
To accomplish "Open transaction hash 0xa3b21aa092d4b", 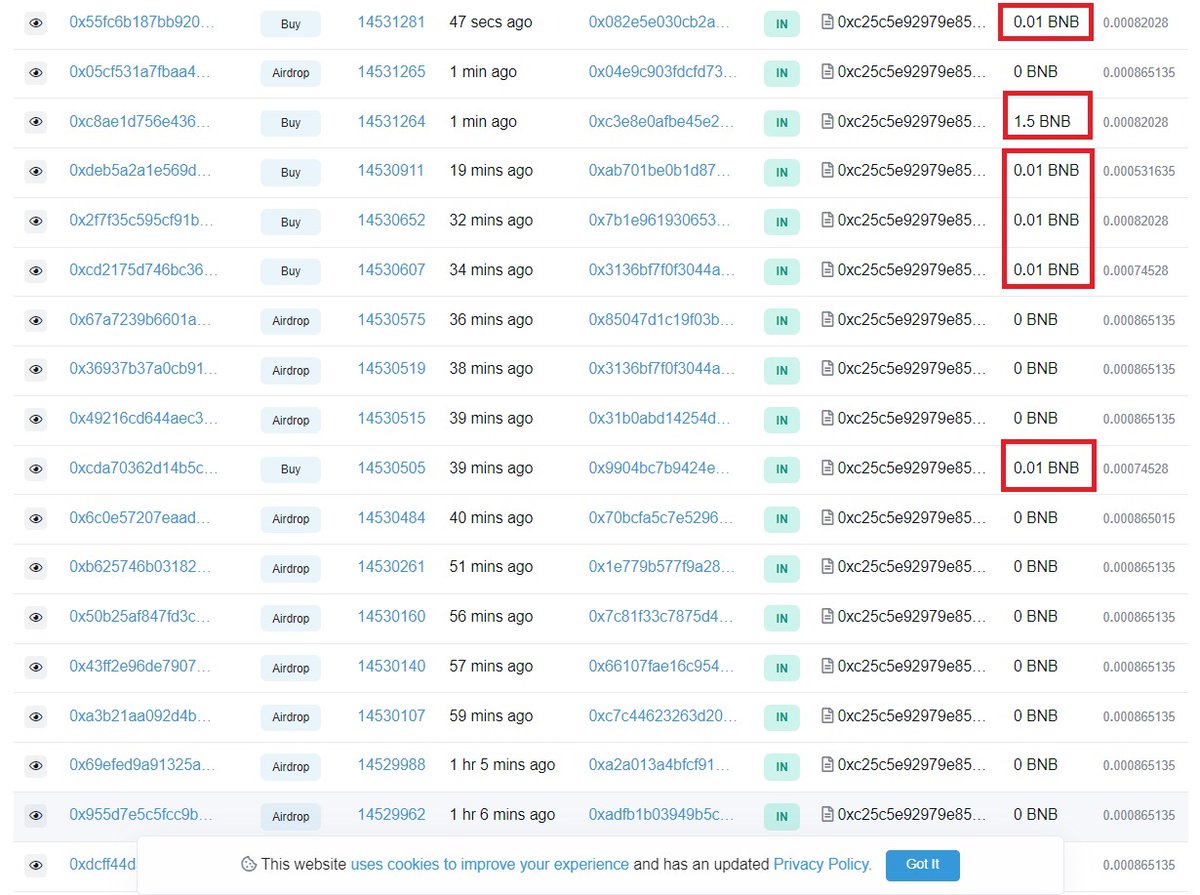I will (140, 716).
